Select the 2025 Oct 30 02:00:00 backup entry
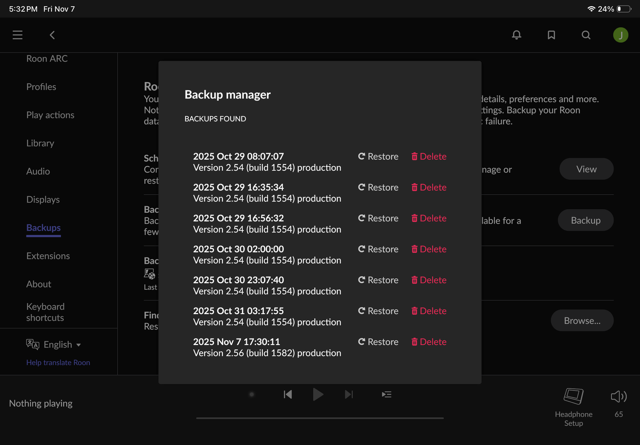Screen dimensions: 640x445 267,254
